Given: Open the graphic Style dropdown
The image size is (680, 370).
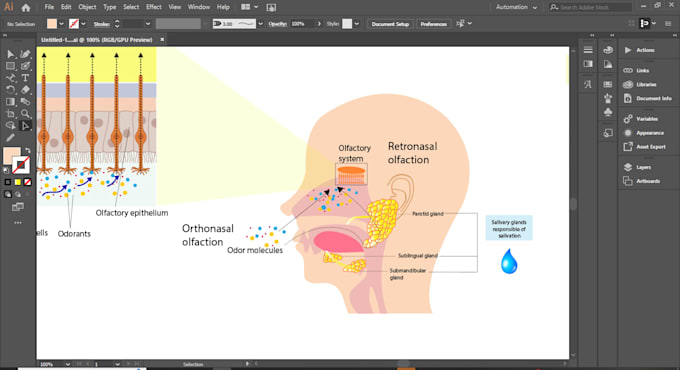Looking at the screenshot, I should click(356, 24).
